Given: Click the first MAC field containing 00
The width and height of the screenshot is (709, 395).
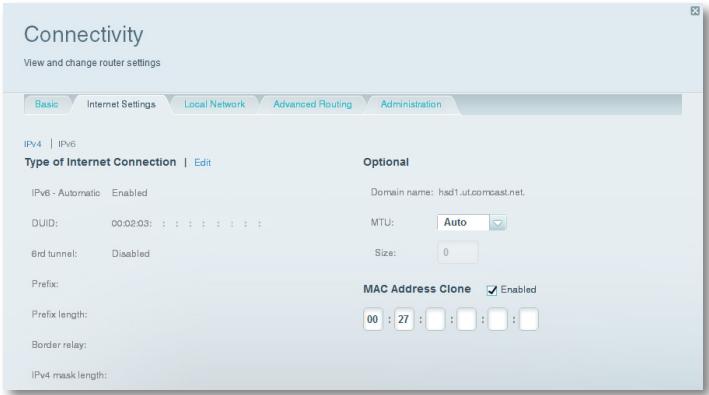Looking at the screenshot, I should click(x=373, y=320).
